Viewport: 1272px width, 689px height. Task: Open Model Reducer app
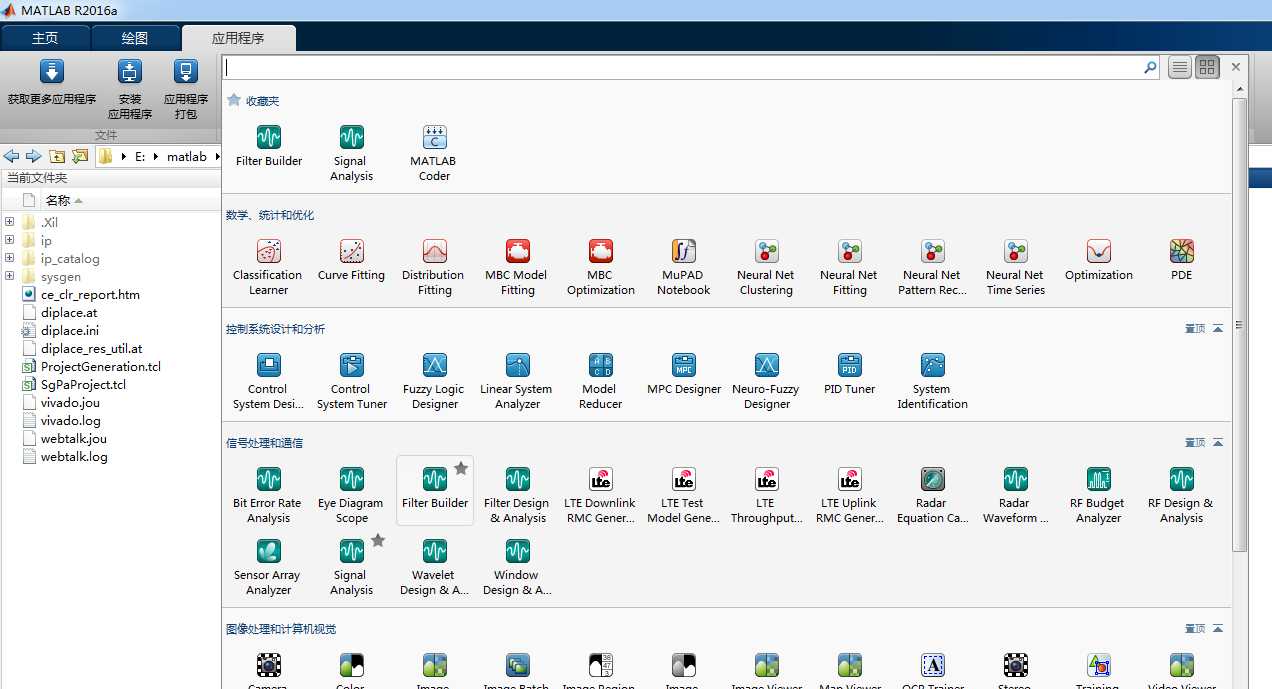click(601, 381)
